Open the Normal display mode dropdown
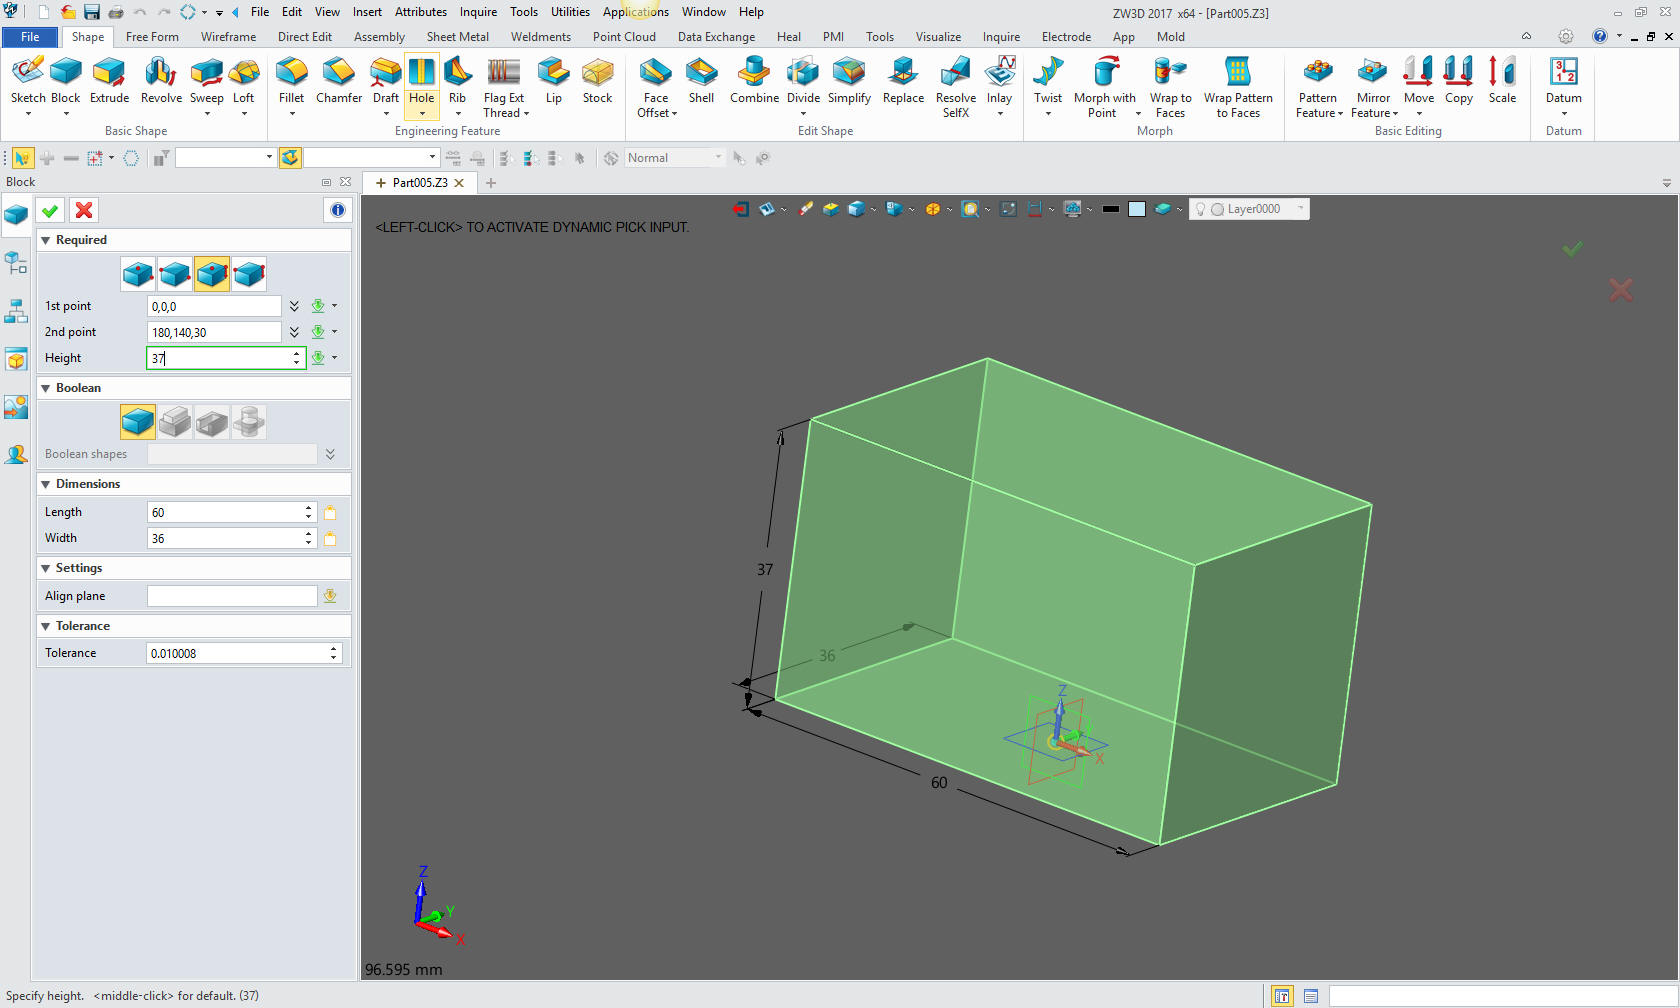1680x1008 pixels. [717, 158]
